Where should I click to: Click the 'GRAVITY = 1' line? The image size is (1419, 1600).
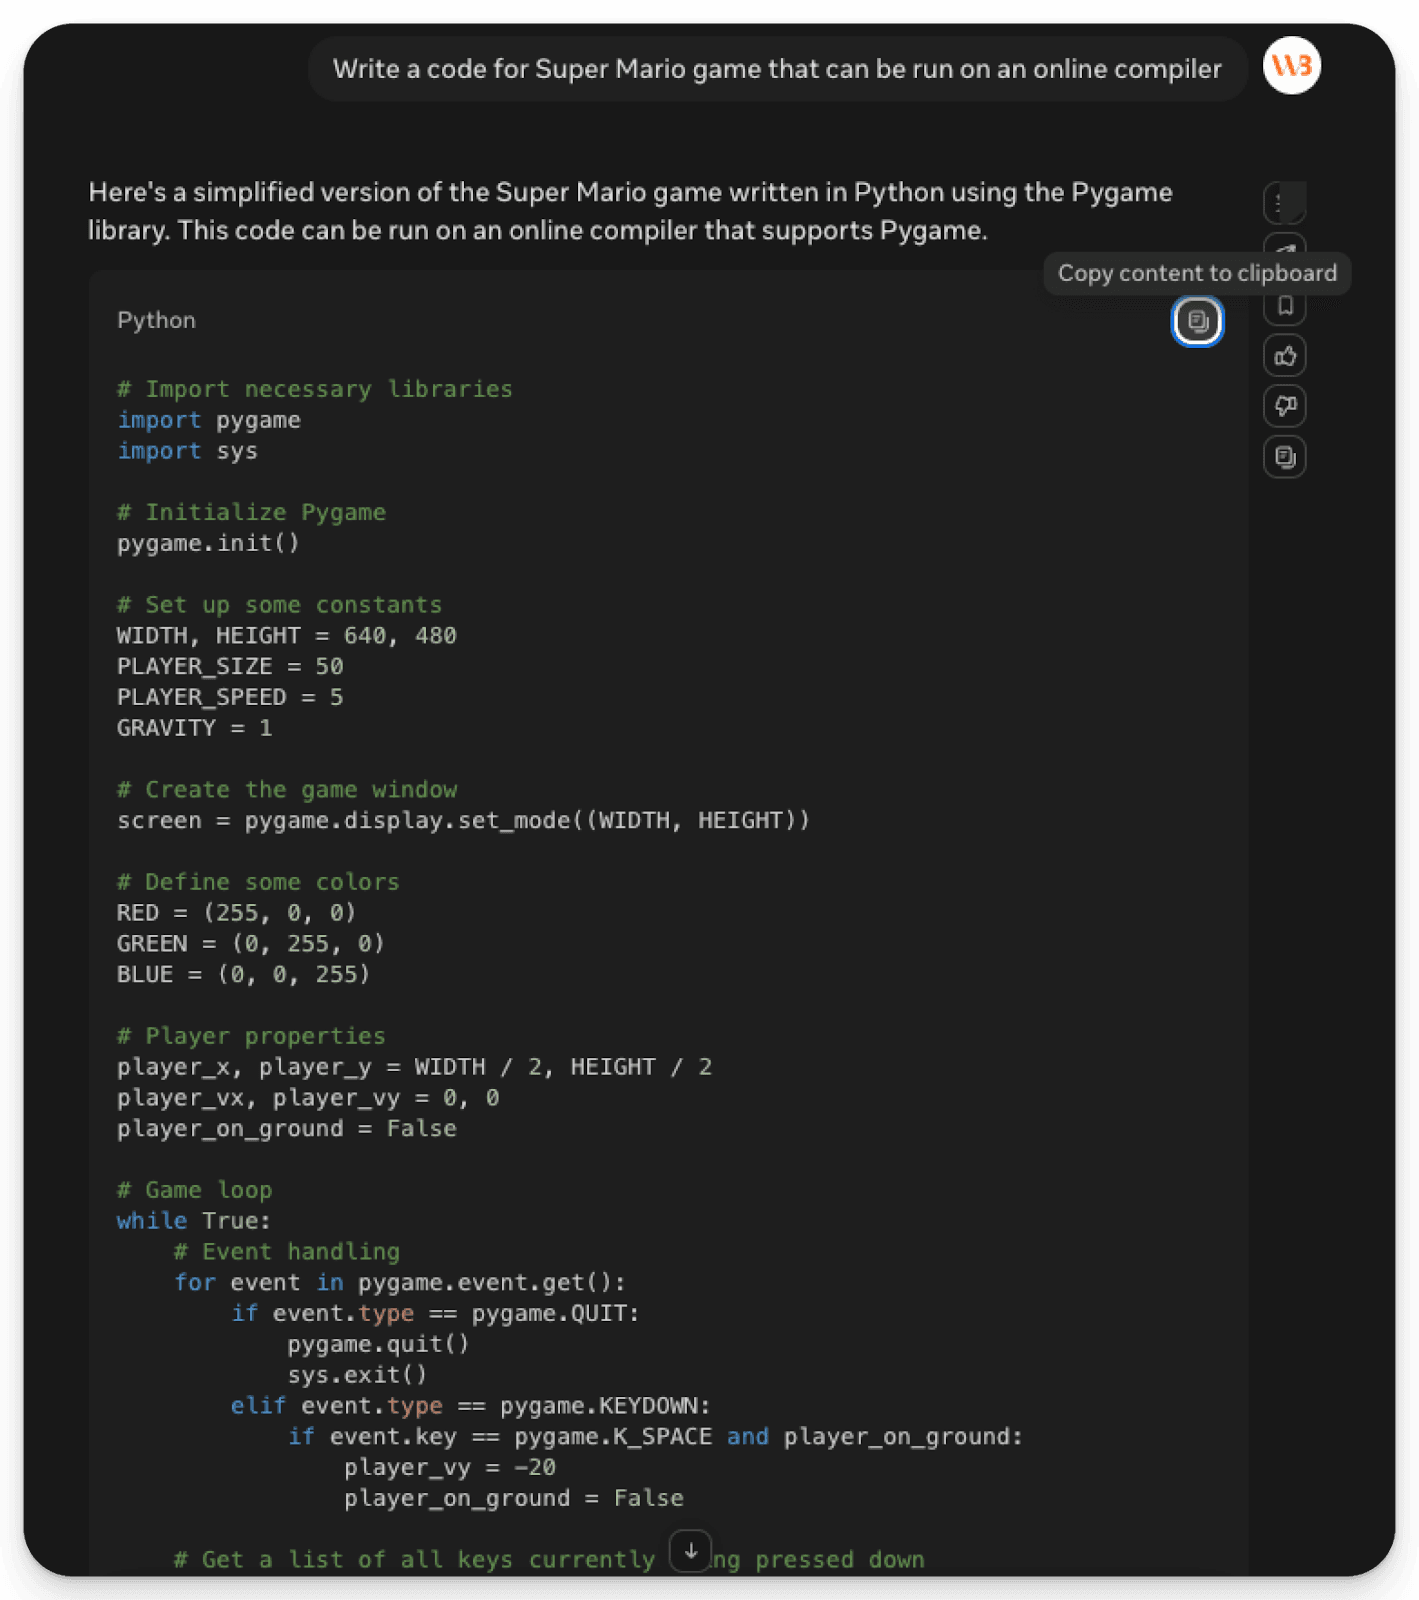(194, 728)
